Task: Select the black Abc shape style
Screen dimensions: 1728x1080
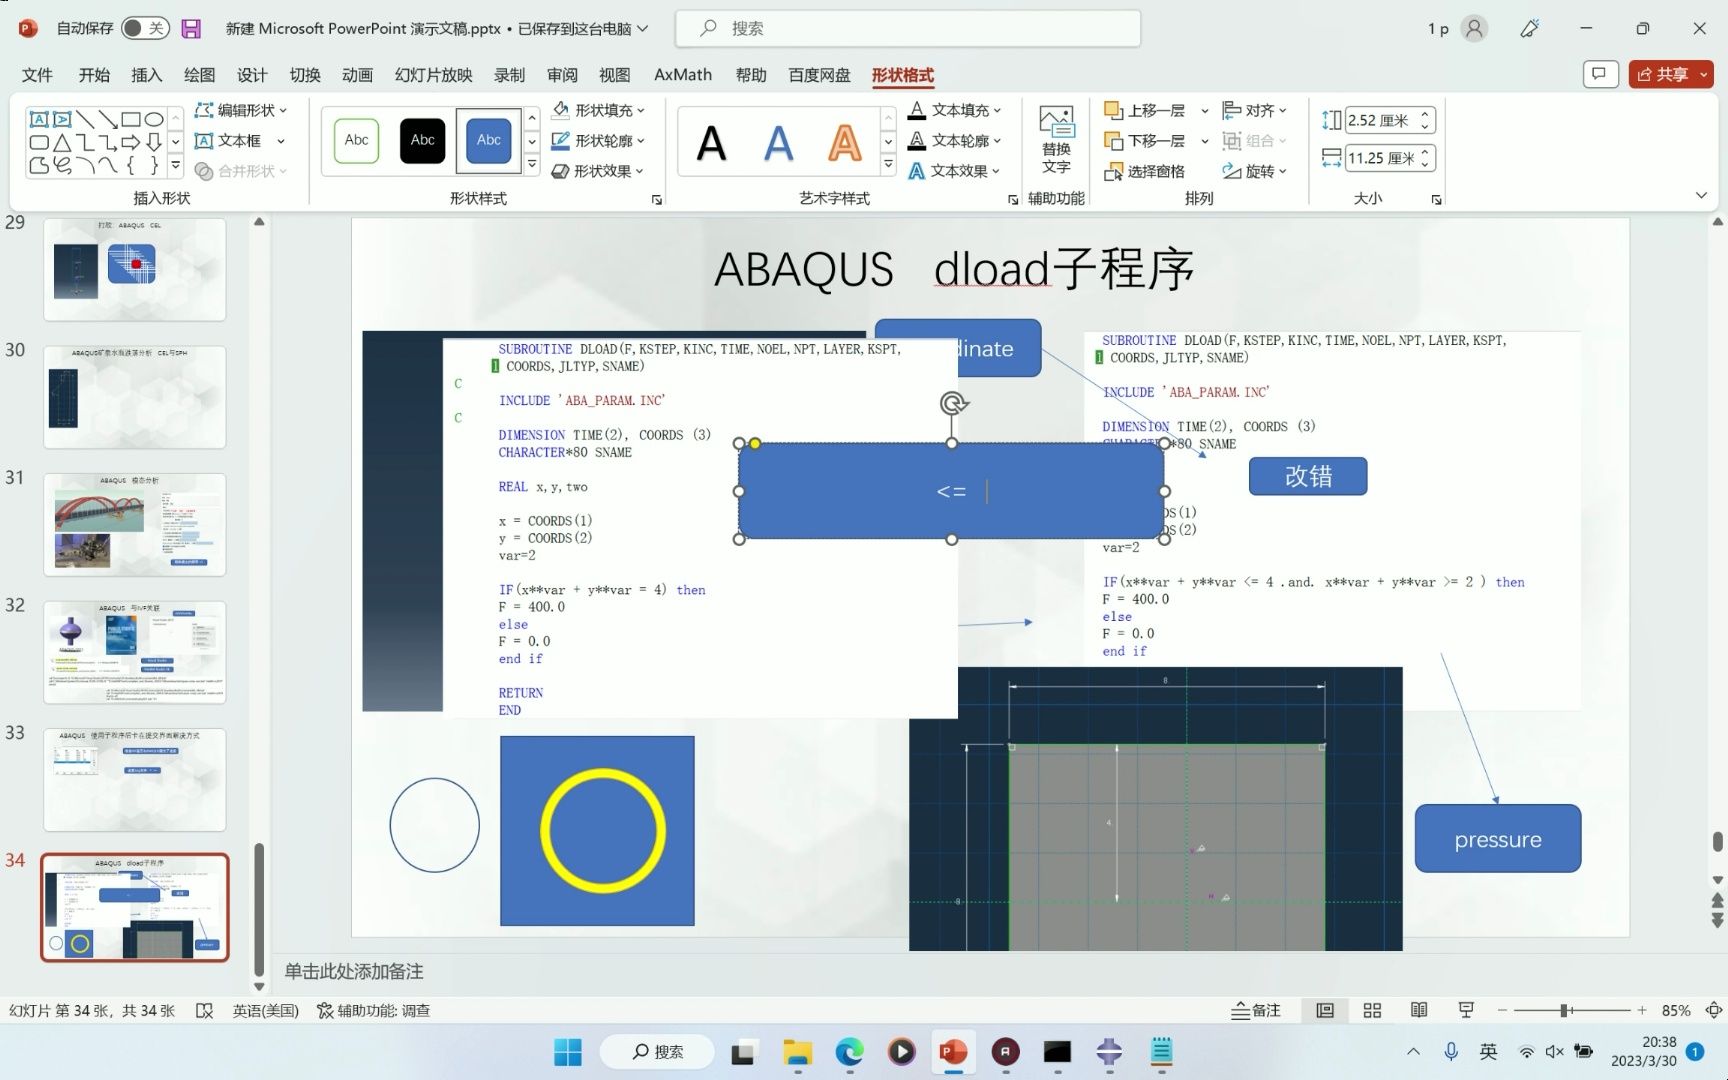Action: click(423, 140)
